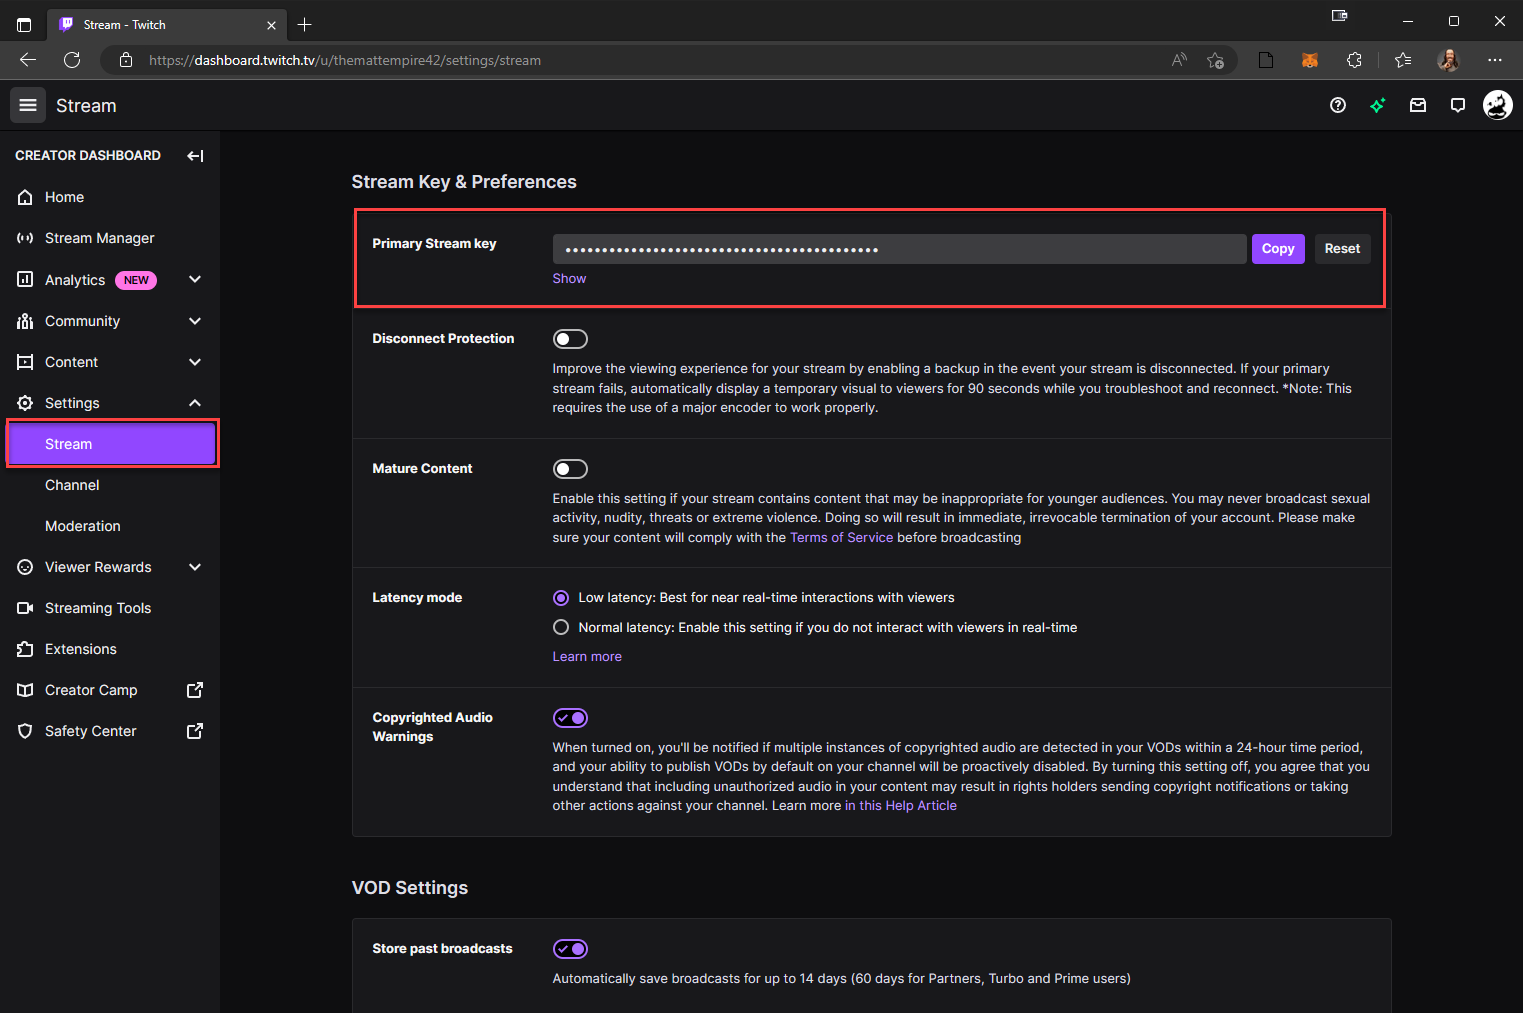Click the Creator Camp book icon
The height and width of the screenshot is (1013, 1523).
25,690
